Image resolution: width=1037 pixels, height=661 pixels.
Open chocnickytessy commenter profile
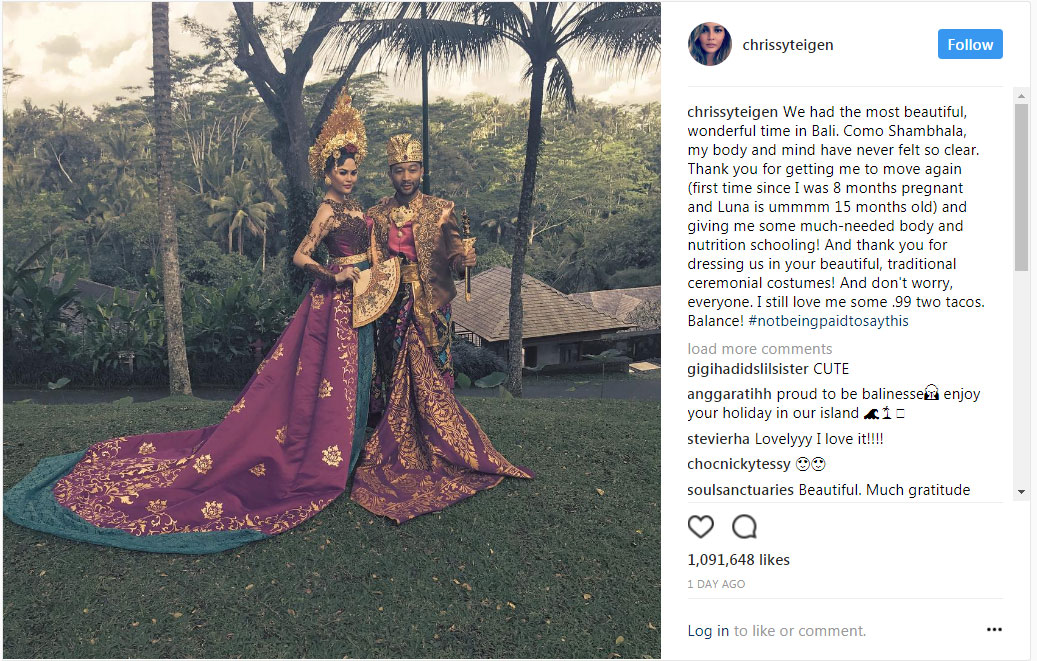click(x=739, y=464)
